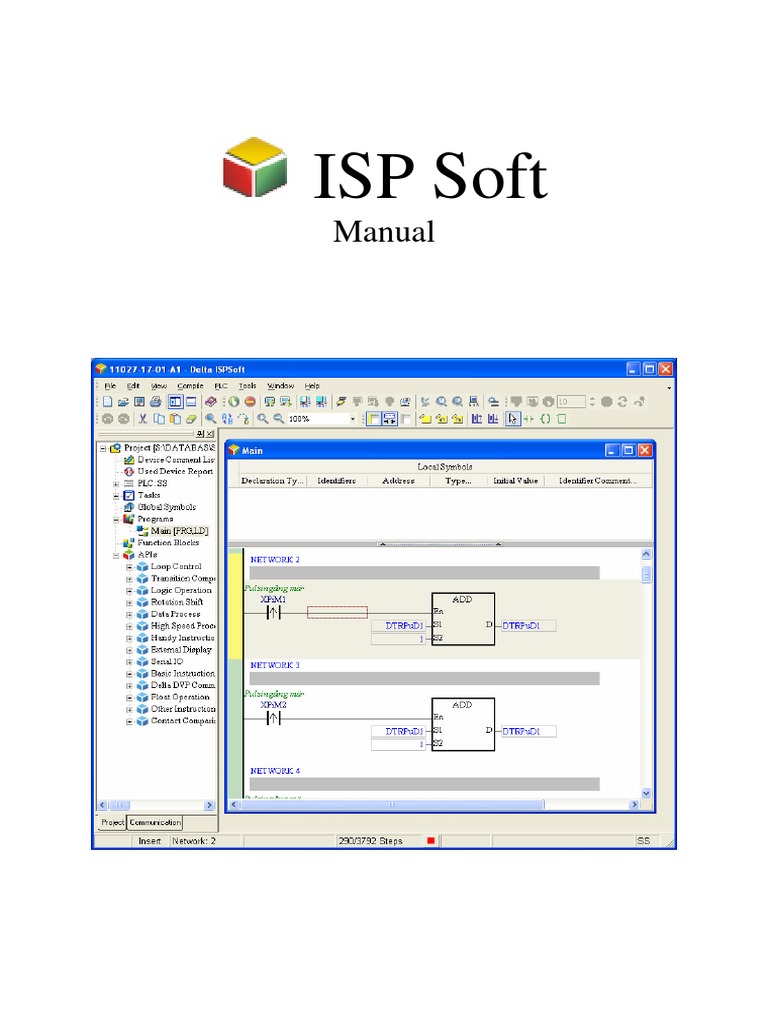Close the project panel with X button
The image size is (768, 1024).
coord(210,434)
